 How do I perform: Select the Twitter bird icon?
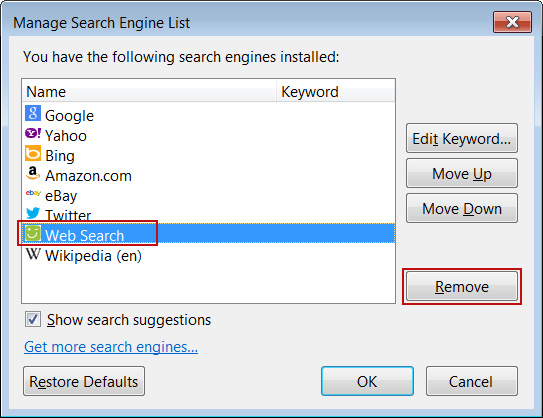tap(33, 213)
